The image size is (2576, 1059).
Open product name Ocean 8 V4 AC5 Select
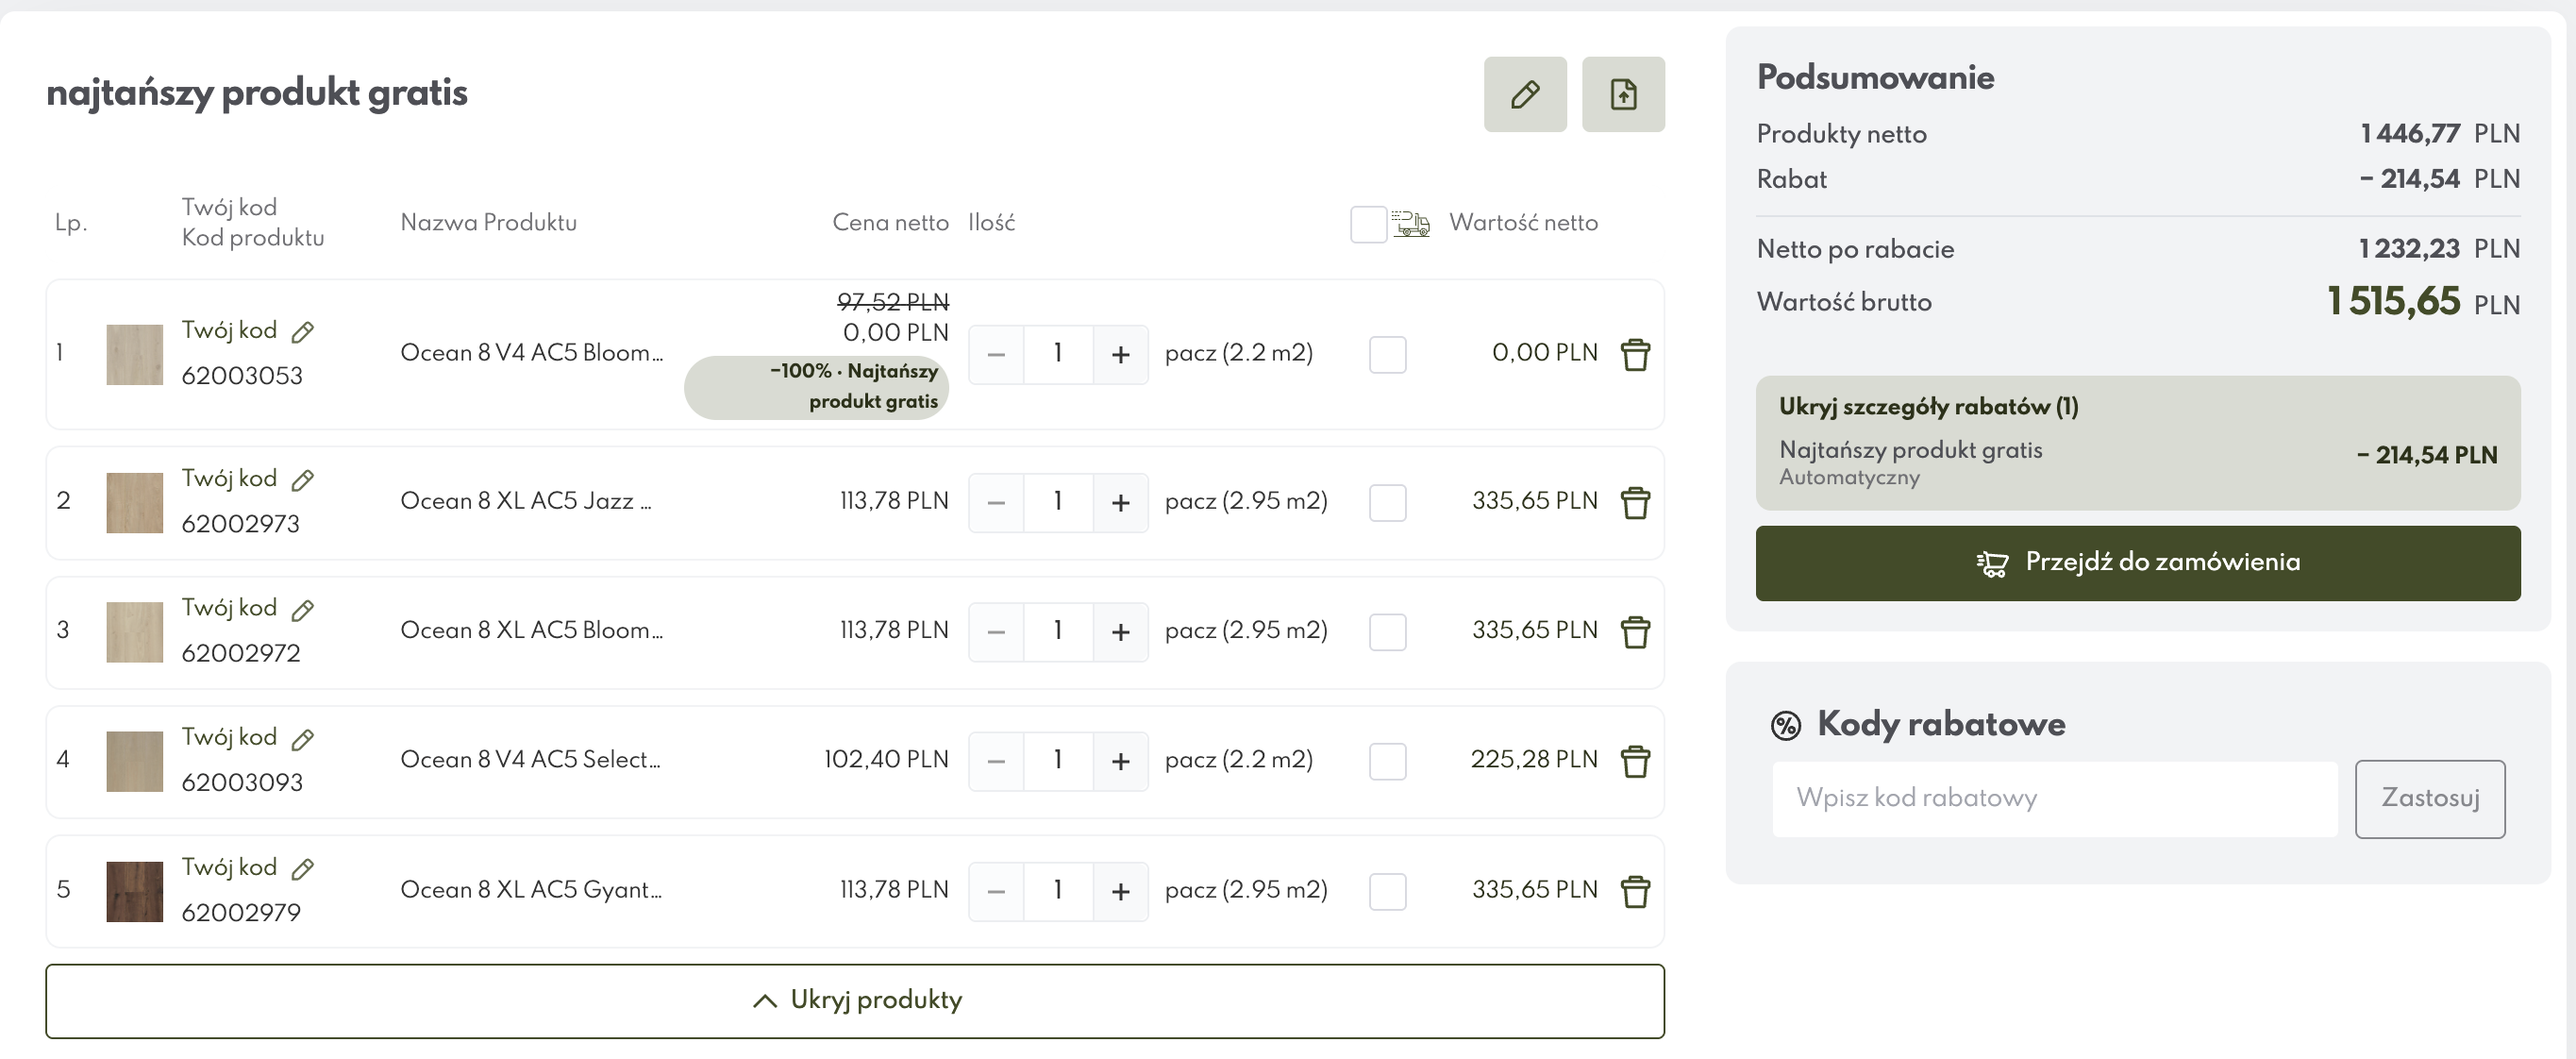(530, 760)
